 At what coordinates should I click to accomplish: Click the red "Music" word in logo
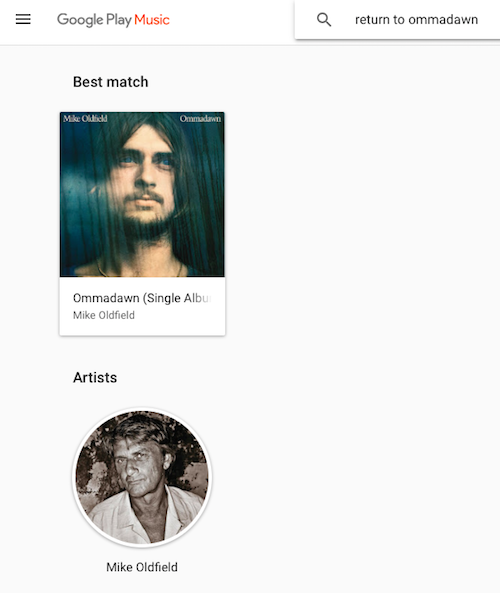point(152,20)
